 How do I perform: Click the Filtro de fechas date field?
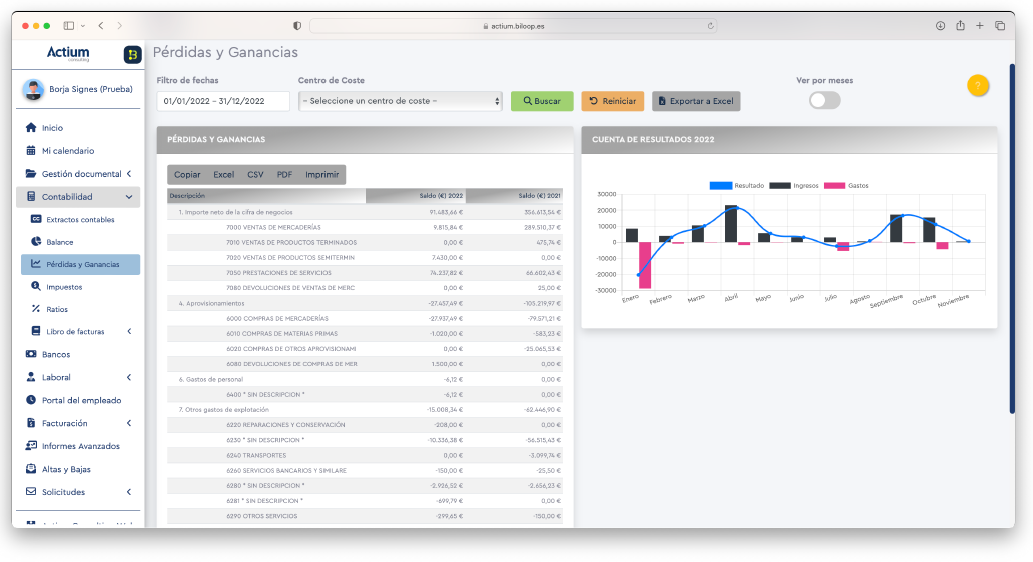223,101
